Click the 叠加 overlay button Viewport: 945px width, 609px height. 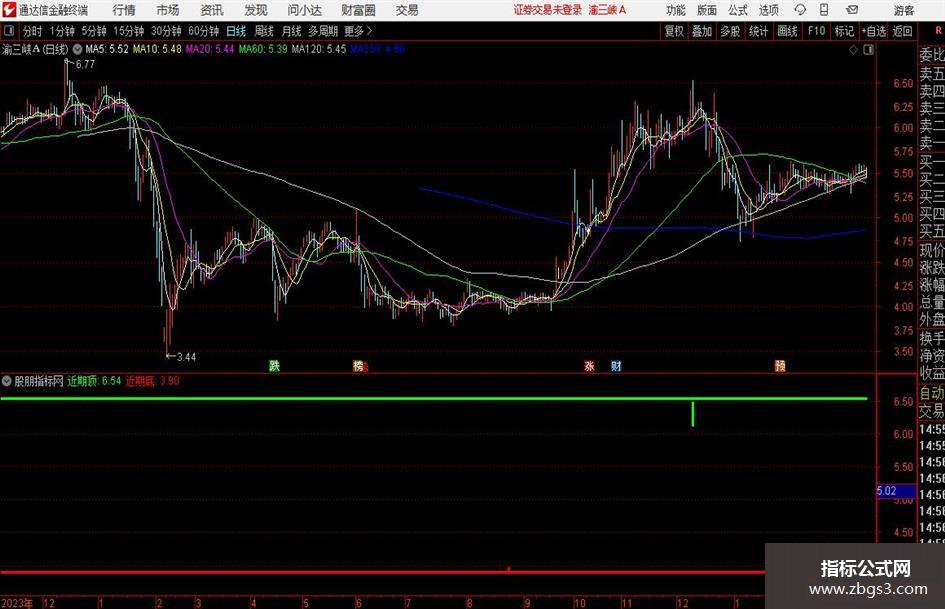702,31
